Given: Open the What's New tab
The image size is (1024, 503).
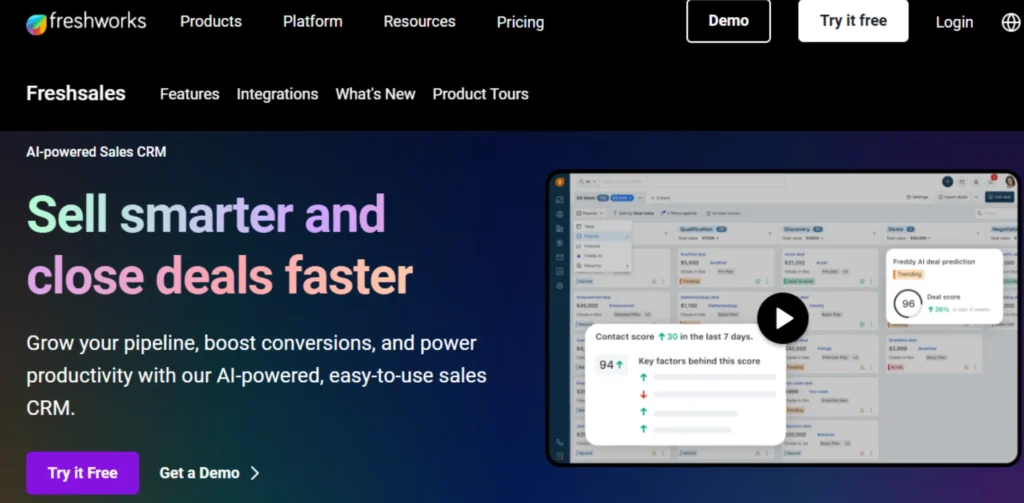Looking at the screenshot, I should click(376, 94).
